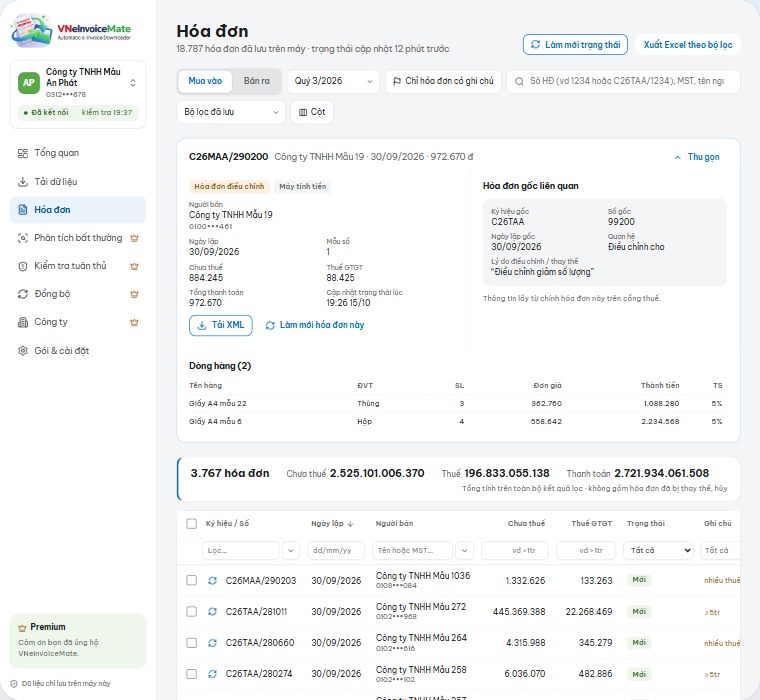Click seller Công ty TNHH Mẫu 1036
The height and width of the screenshot is (700, 760).
(423, 576)
